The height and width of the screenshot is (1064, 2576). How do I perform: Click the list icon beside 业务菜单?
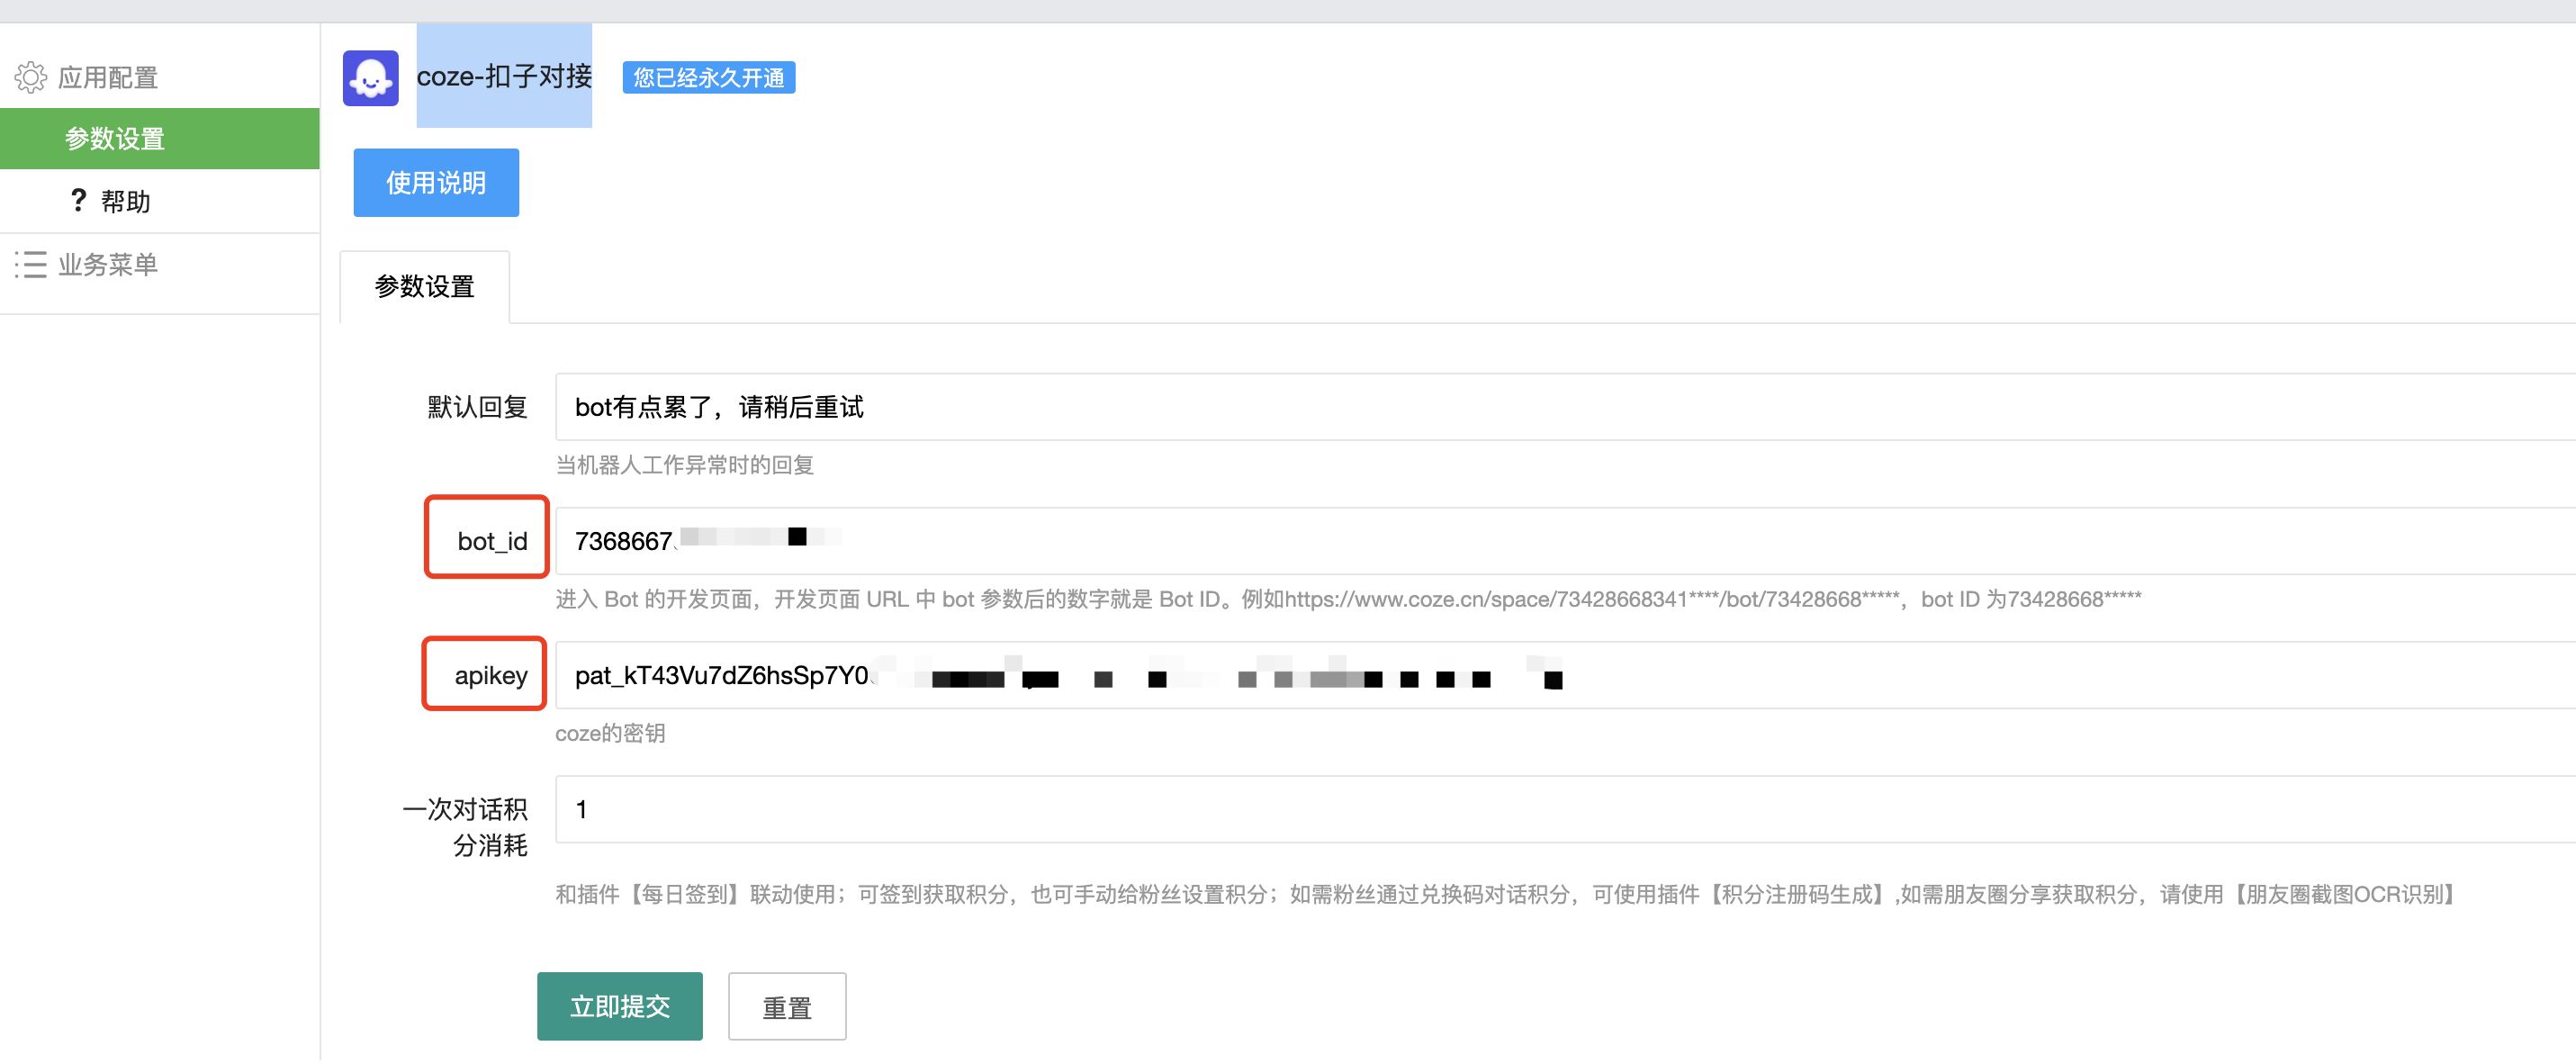pos(30,264)
